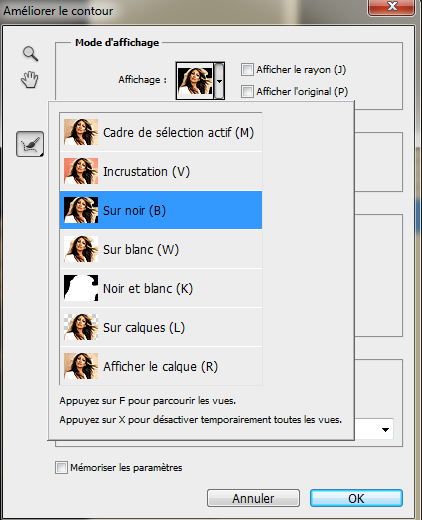Select the Hand pan tool
This screenshot has height=520, width=422.
click(30, 79)
